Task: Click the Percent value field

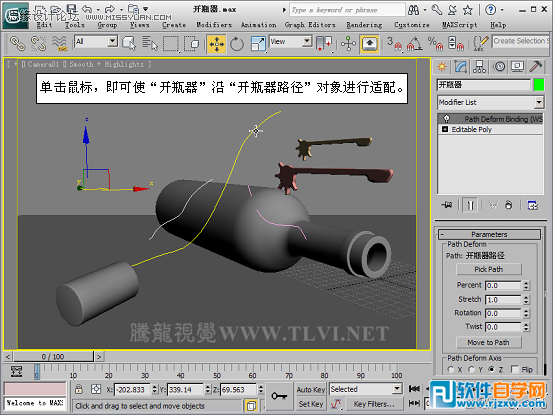Action: (x=503, y=285)
